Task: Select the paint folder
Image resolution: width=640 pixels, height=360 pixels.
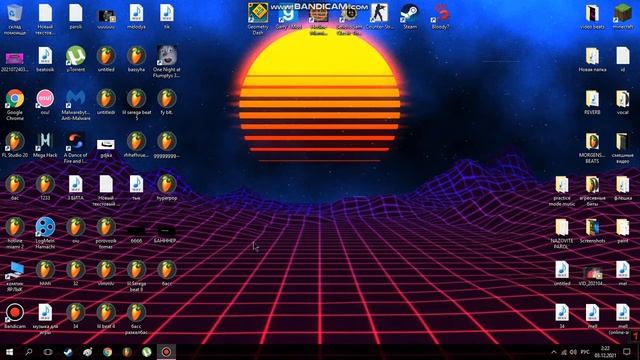Action: point(622,230)
